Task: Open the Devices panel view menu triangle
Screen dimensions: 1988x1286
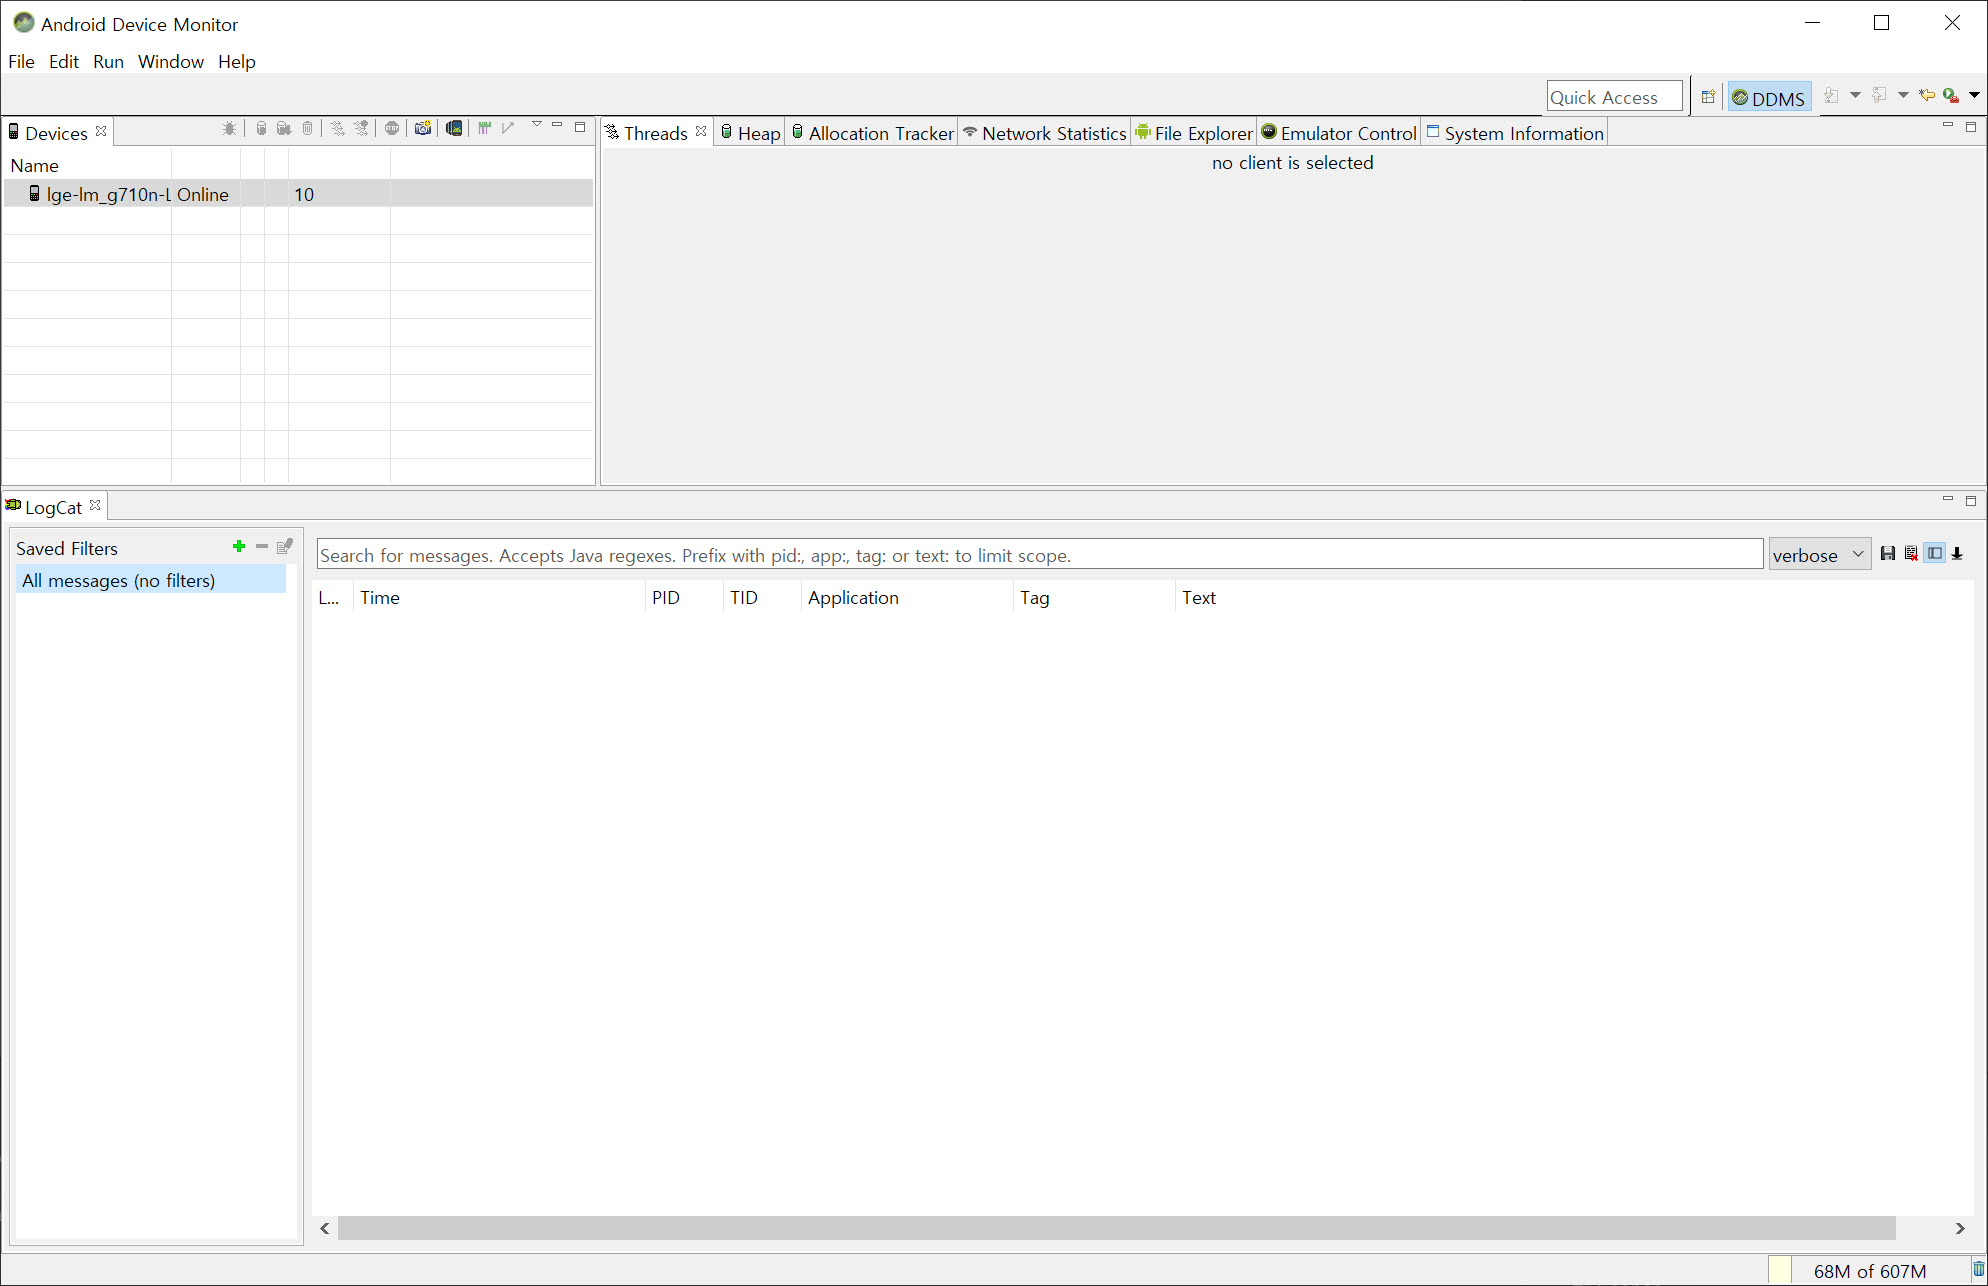Action: (x=536, y=126)
